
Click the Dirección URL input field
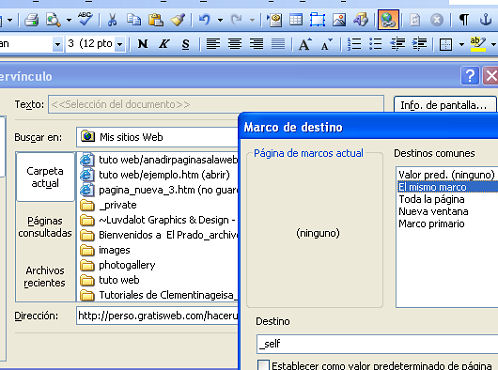point(158,315)
